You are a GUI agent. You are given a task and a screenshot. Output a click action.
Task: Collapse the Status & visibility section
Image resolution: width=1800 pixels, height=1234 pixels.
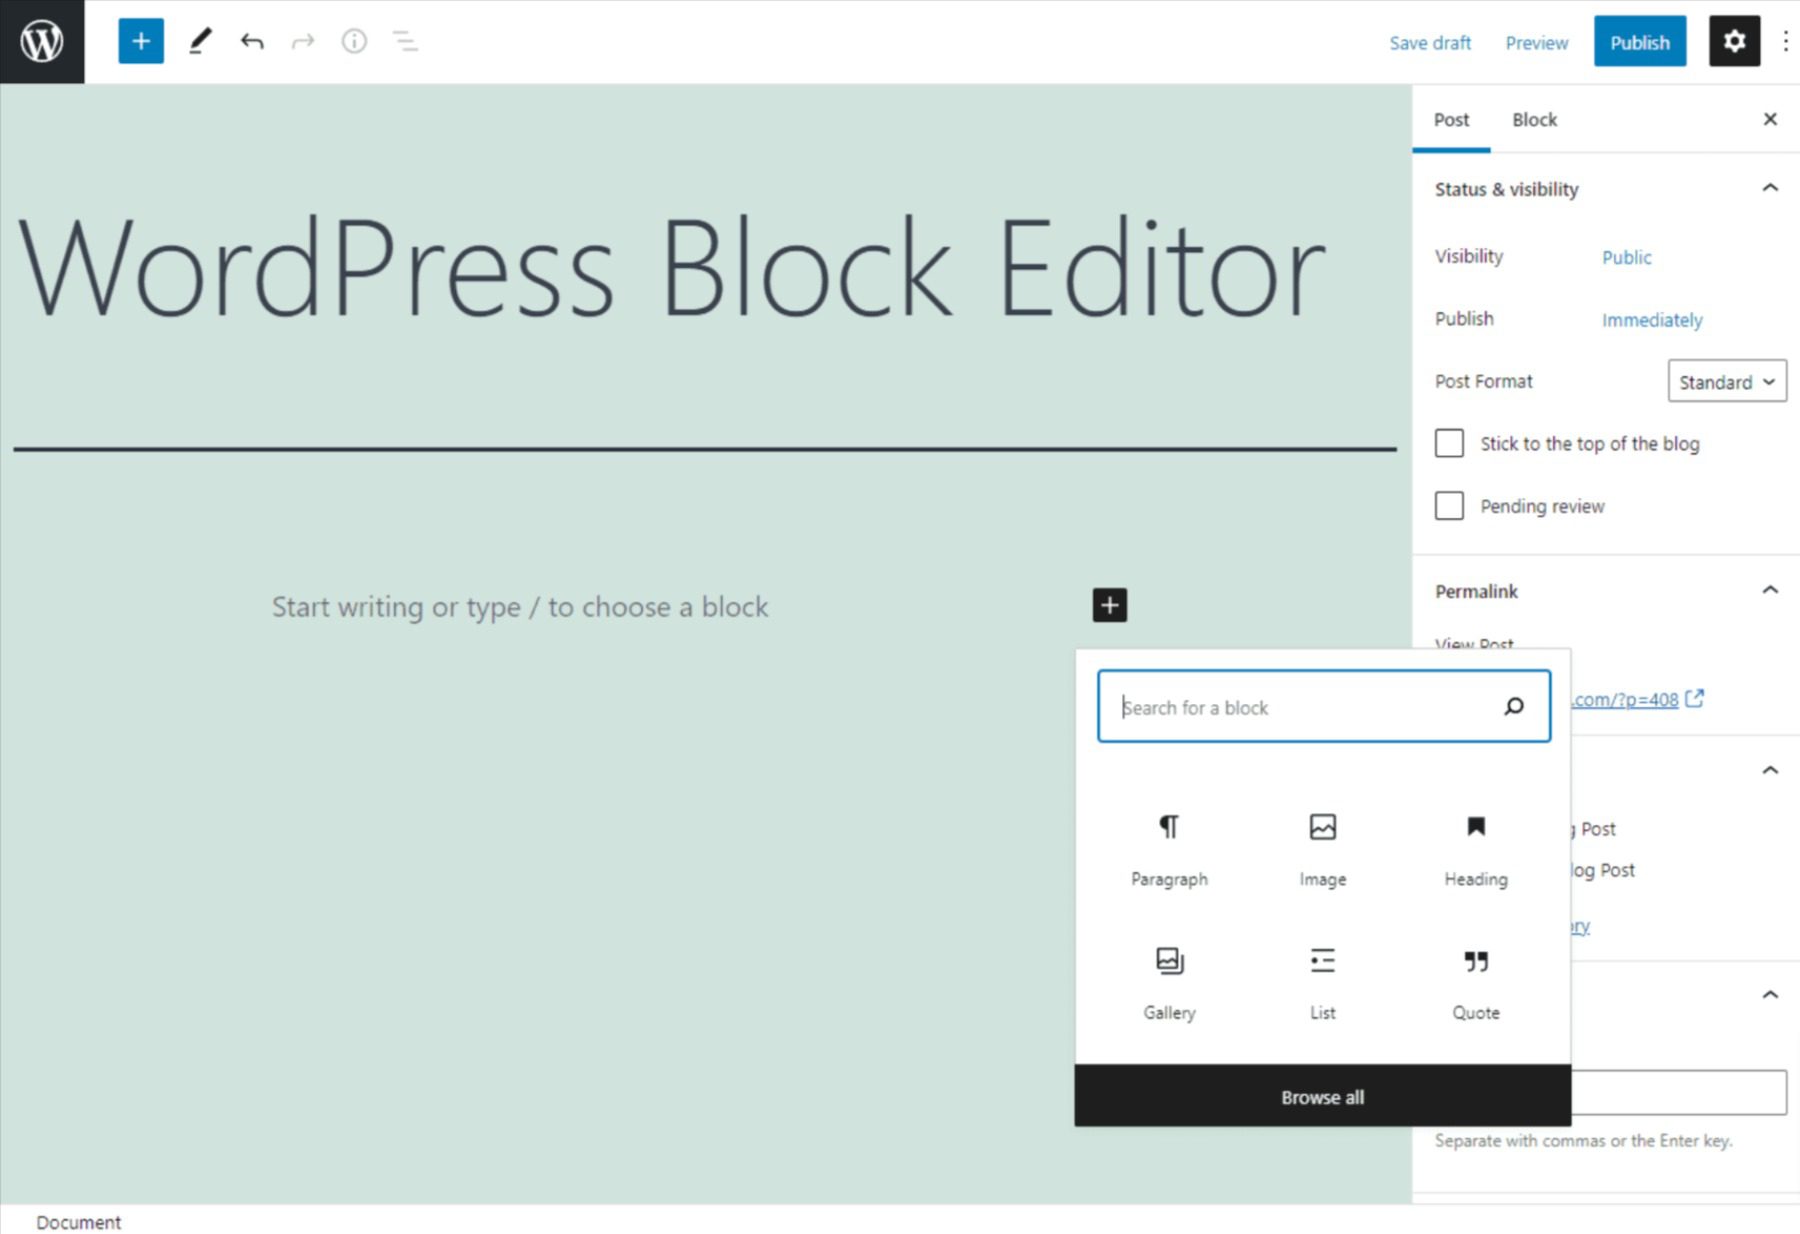(x=1770, y=188)
